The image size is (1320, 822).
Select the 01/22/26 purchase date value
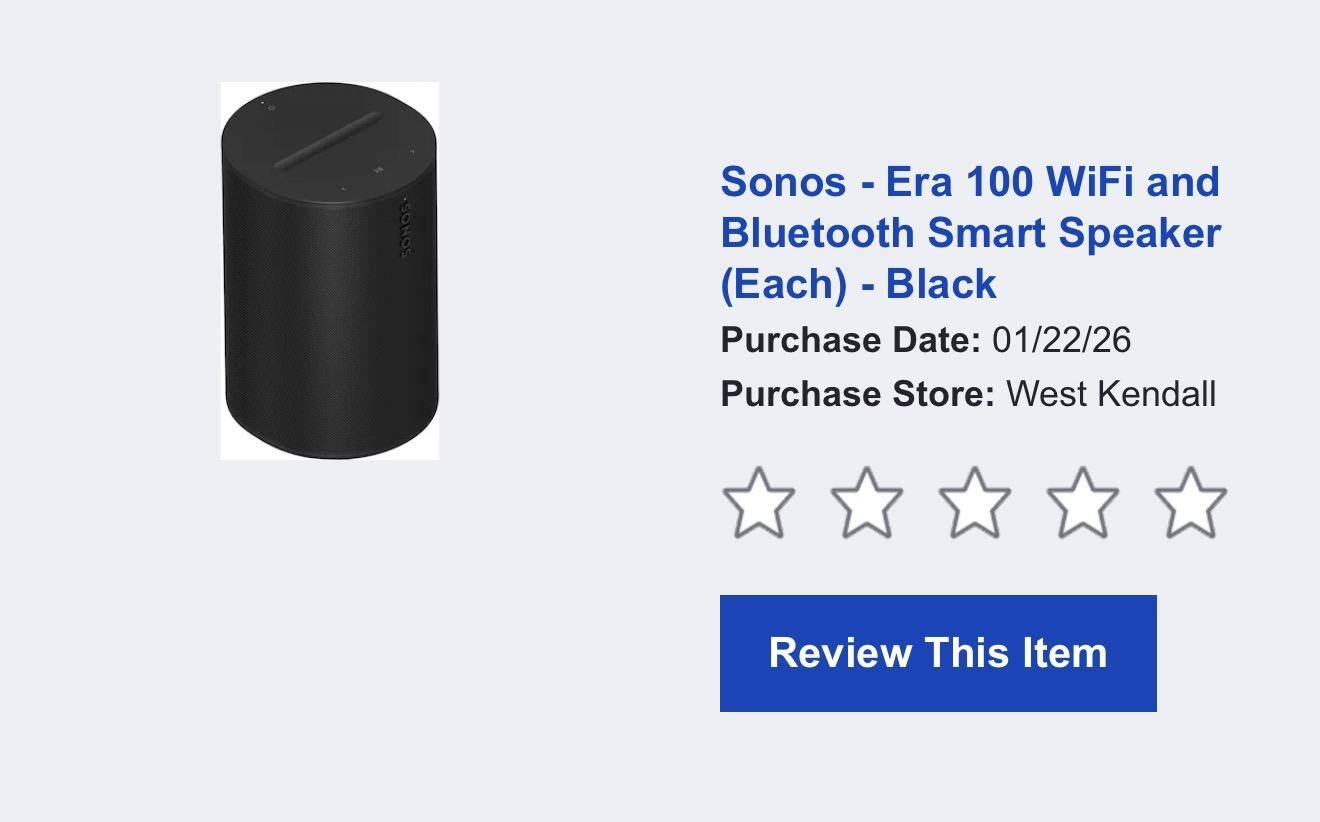tap(1061, 340)
